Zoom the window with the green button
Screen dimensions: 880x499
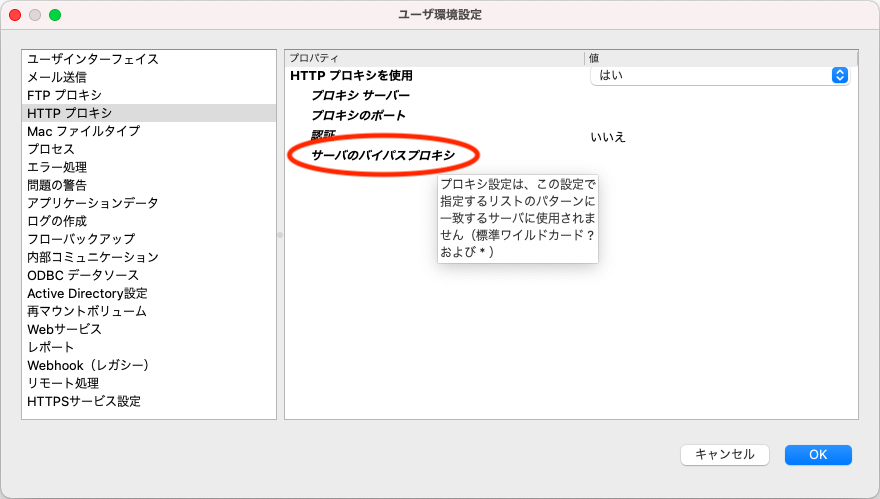(55, 15)
